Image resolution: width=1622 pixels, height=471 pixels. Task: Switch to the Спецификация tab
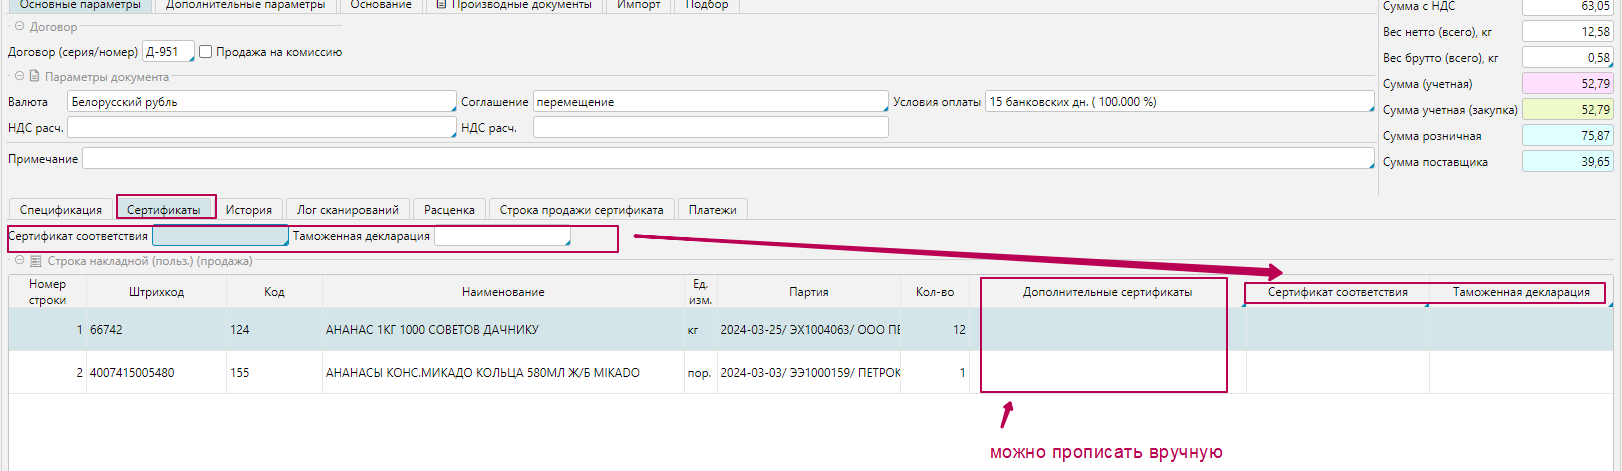tap(60, 210)
